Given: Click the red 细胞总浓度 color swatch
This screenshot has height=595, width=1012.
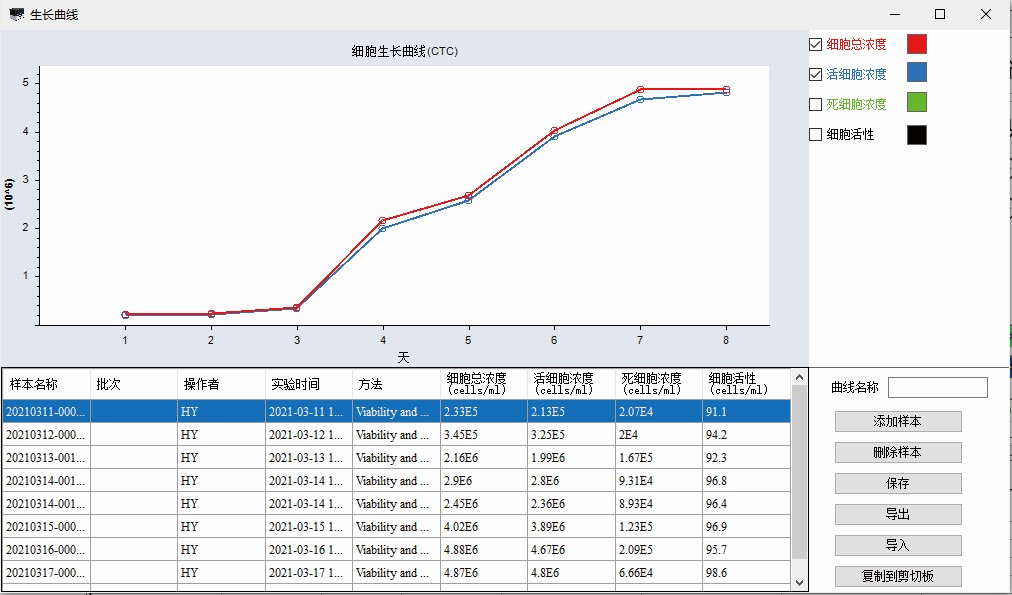Looking at the screenshot, I should point(916,44).
